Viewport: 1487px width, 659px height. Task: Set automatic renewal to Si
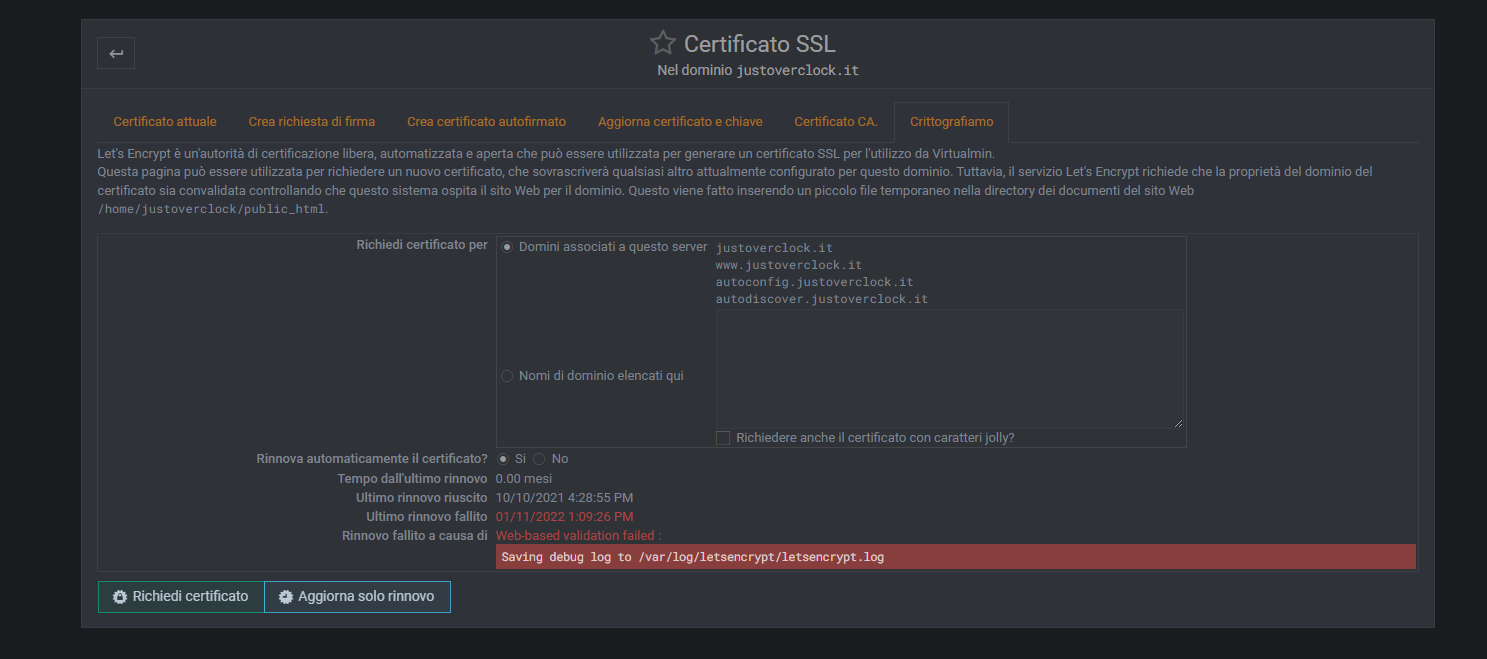click(x=503, y=459)
